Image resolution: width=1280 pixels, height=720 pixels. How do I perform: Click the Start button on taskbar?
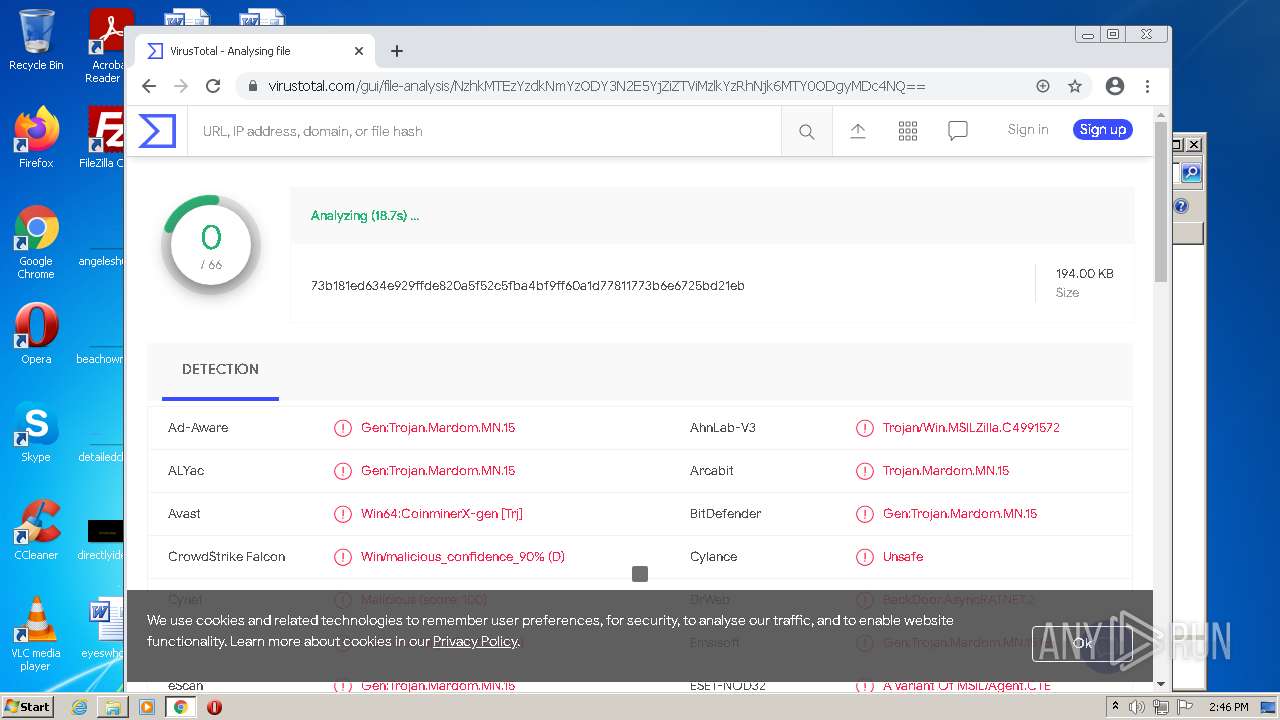28,706
